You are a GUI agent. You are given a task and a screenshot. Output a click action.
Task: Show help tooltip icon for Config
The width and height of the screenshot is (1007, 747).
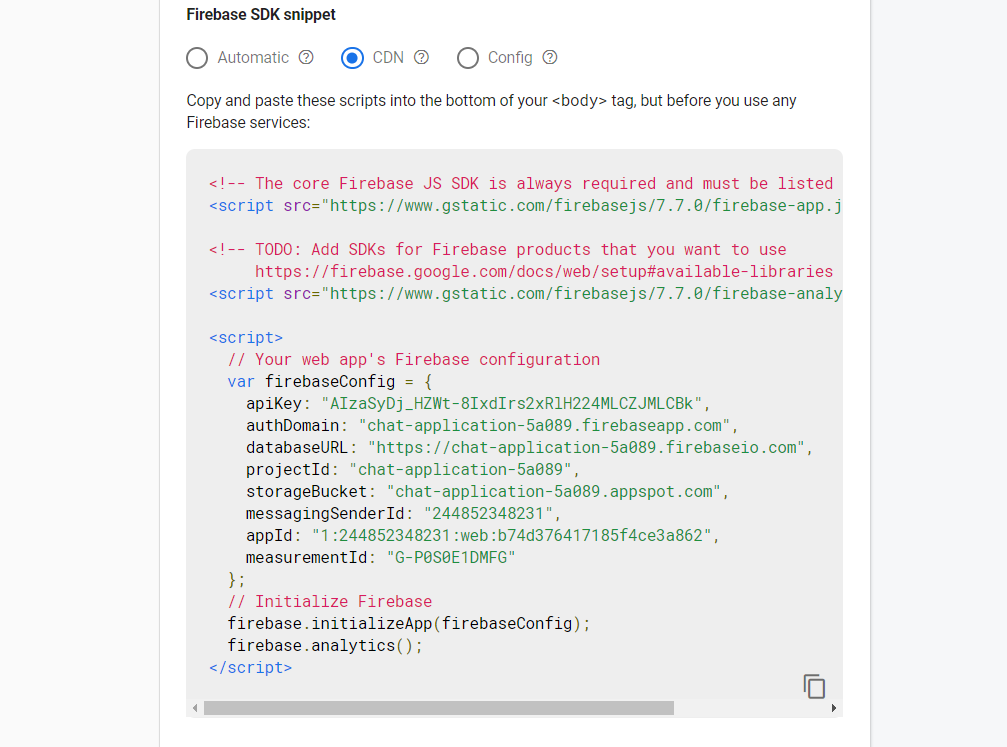[550, 58]
